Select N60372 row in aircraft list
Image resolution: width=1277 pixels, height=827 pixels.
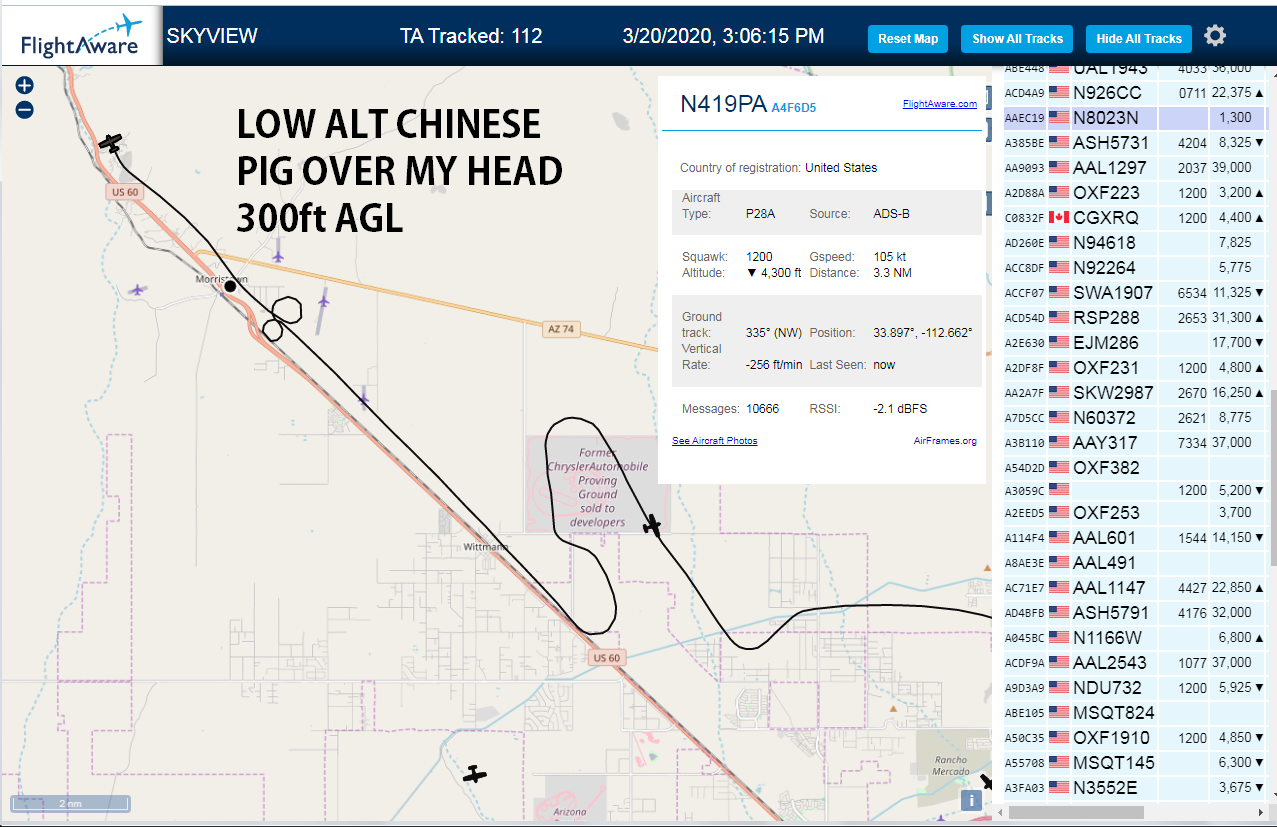point(1136,418)
